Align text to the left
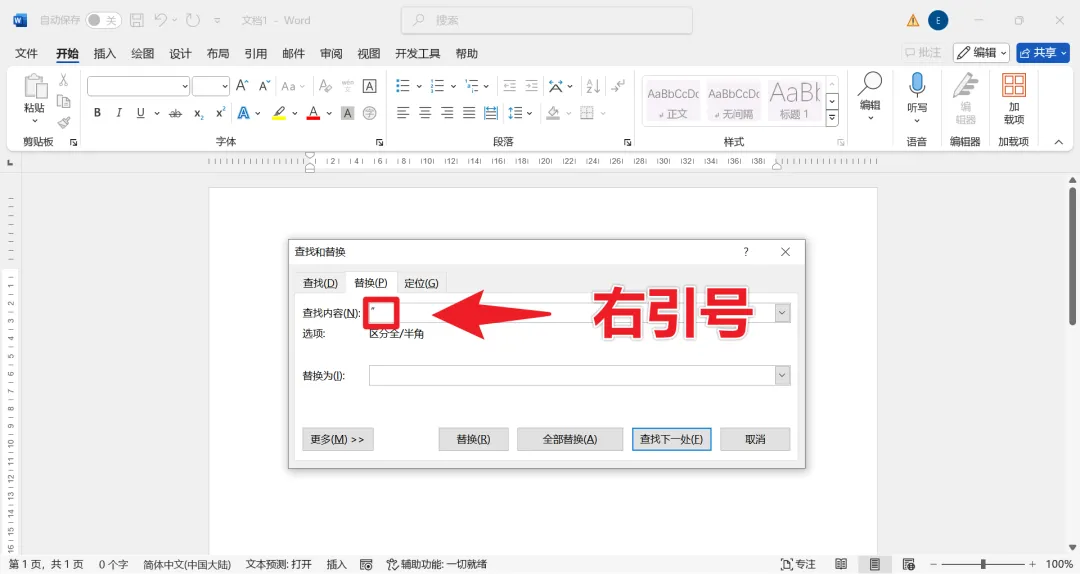This screenshot has width=1080, height=574. click(403, 113)
